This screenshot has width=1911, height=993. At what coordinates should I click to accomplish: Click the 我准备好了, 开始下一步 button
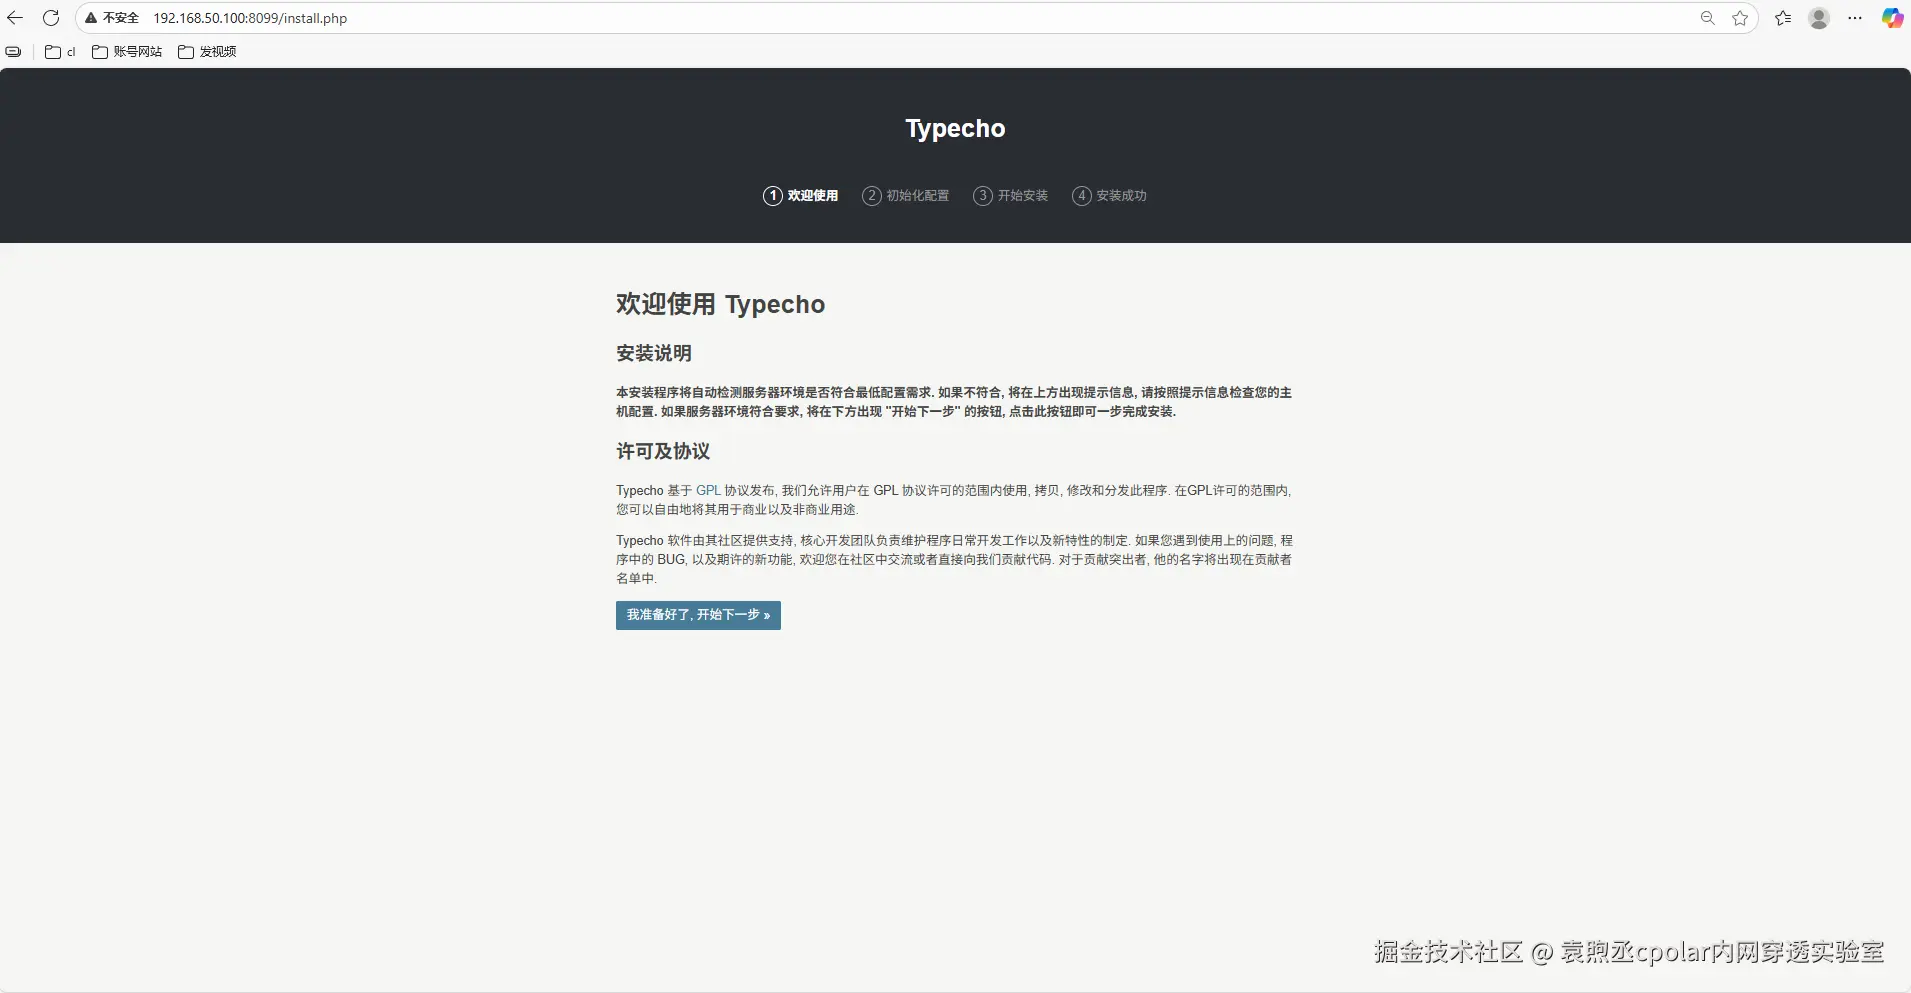(x=698, y=615)
